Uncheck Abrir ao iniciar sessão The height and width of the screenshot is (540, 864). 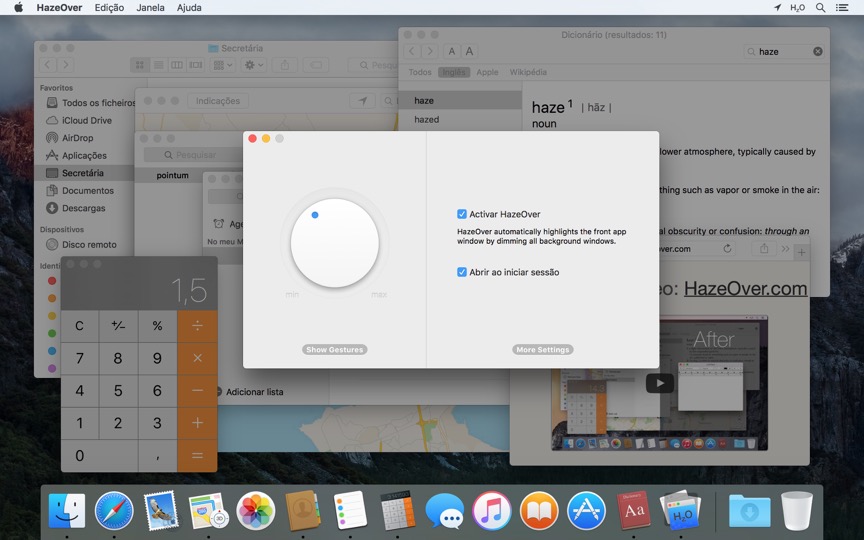click(462, 272)
